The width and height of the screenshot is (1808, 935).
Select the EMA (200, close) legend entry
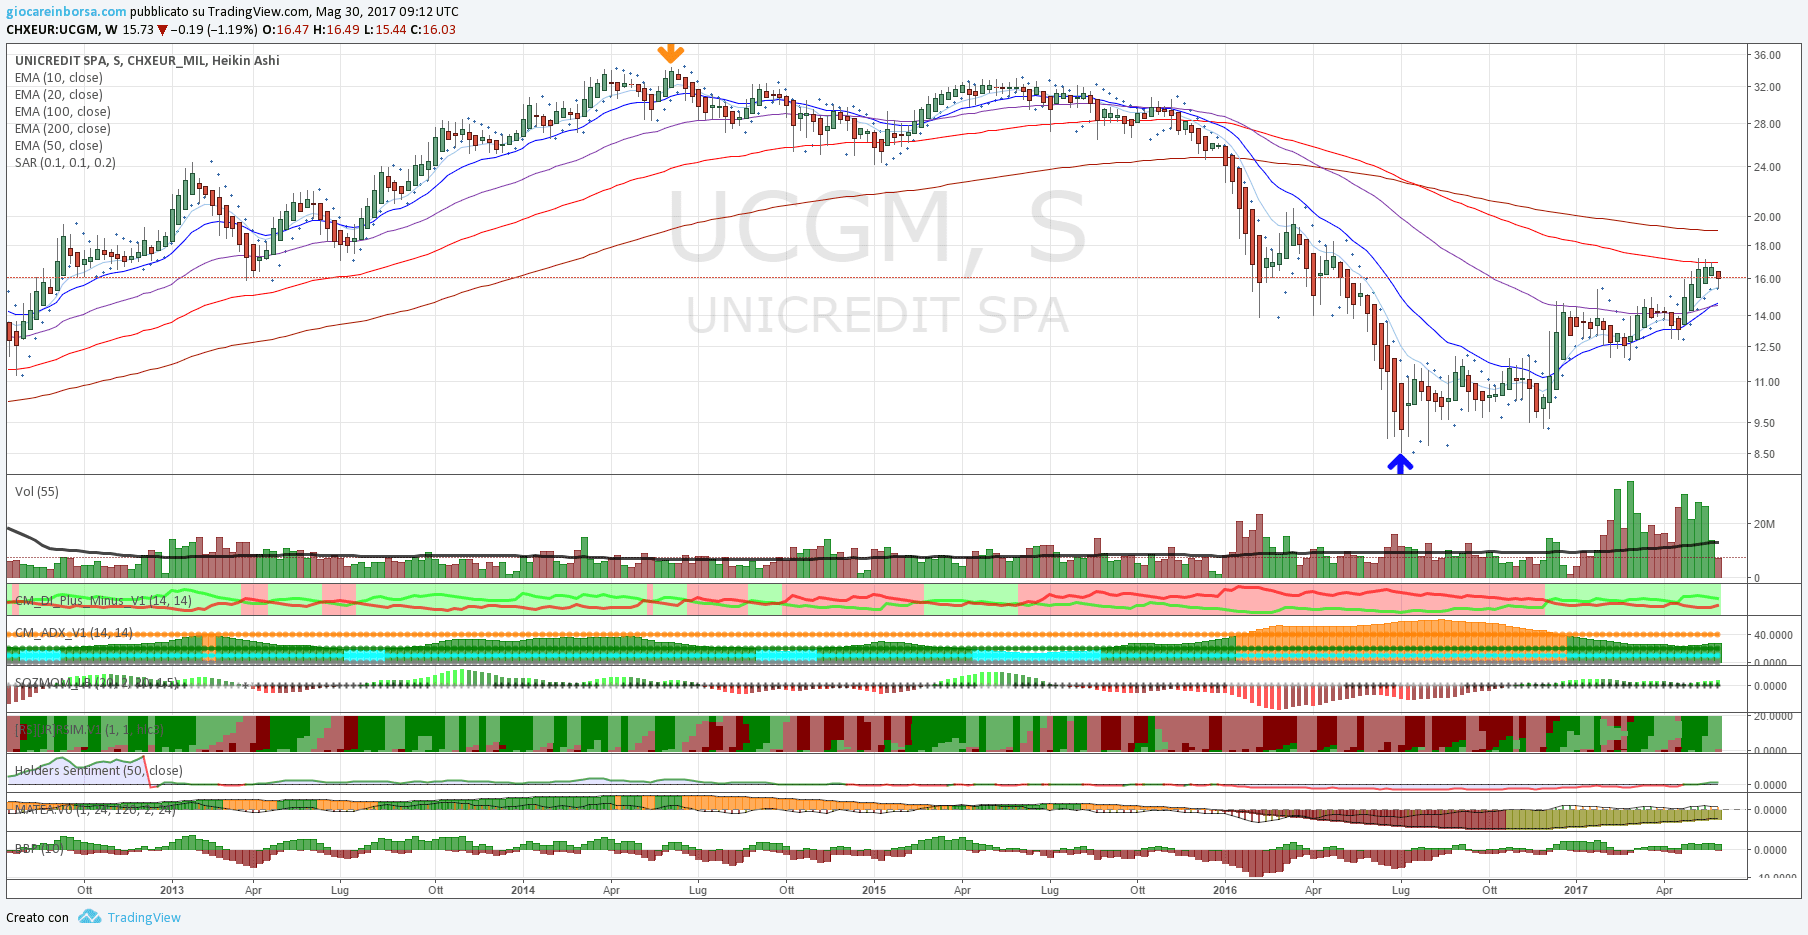coord(63,128)
